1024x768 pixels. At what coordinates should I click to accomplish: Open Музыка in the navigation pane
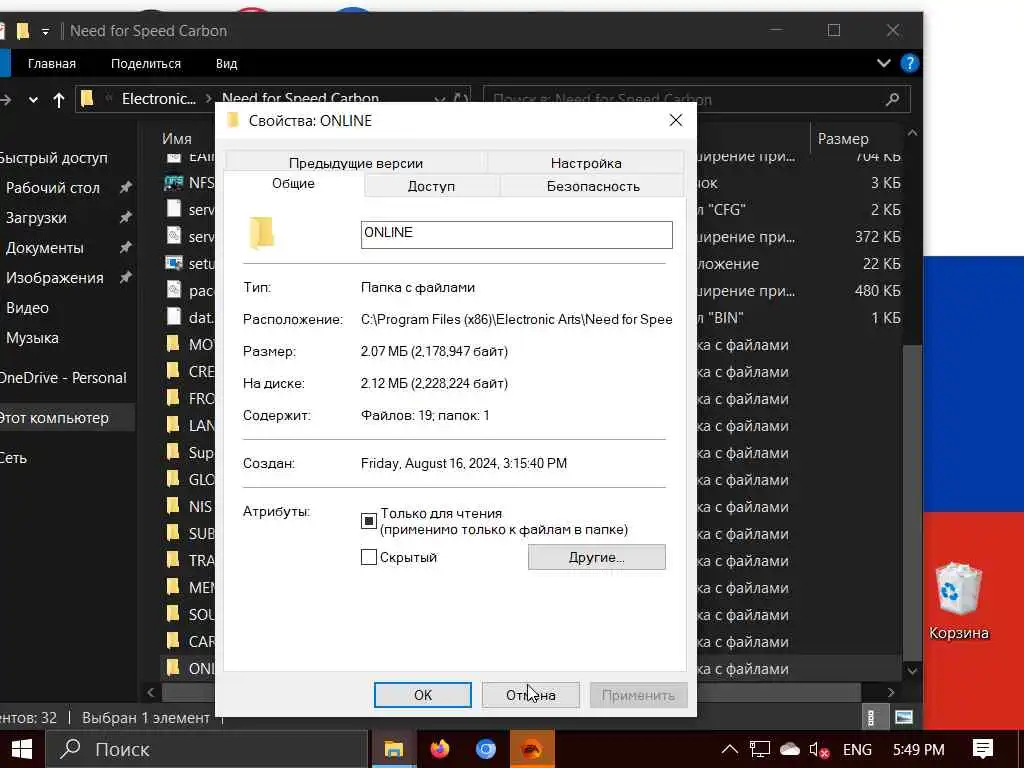33,338
